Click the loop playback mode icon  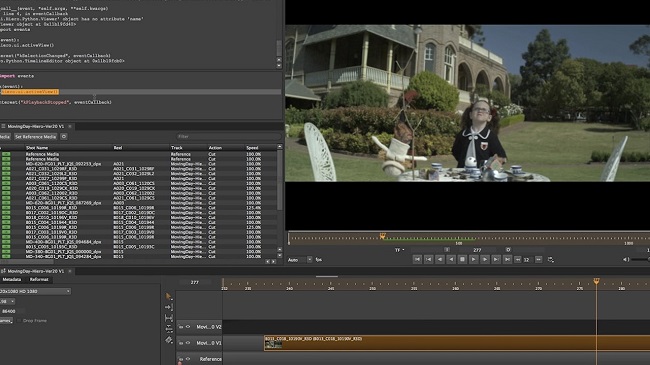point(551,260)
